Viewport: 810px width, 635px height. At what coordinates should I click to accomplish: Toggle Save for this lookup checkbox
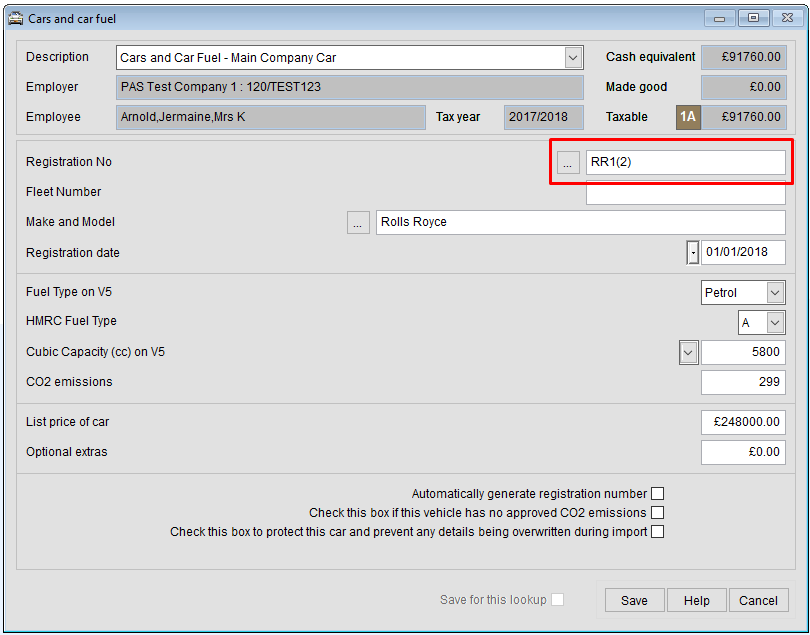tap(557, 599)
